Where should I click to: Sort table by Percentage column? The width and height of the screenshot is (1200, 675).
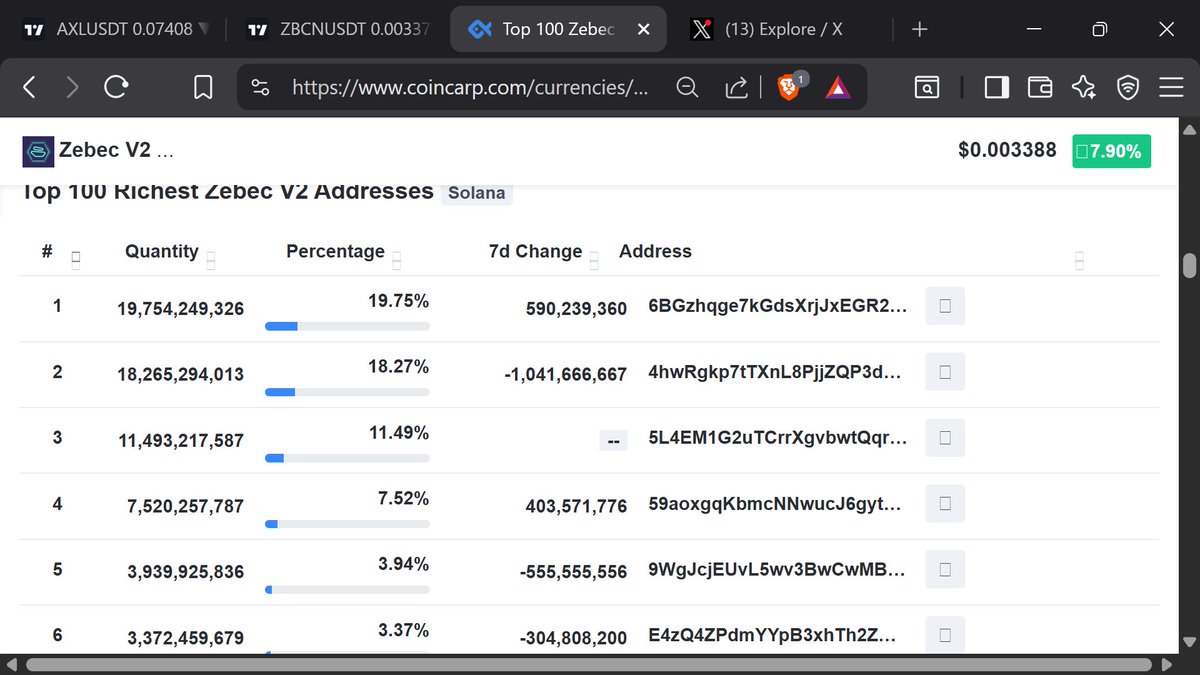(x=397, y=261)
